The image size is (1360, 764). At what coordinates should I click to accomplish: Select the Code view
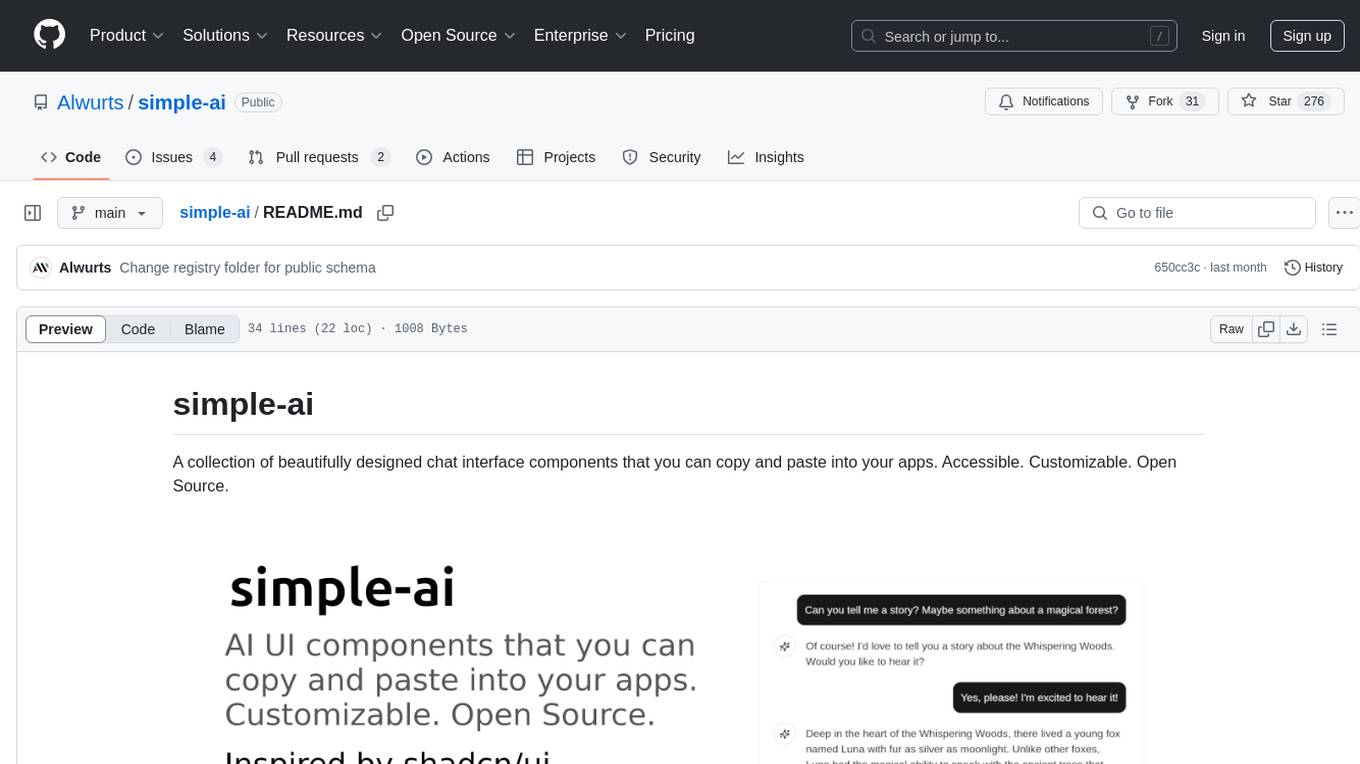coord(138,329)
